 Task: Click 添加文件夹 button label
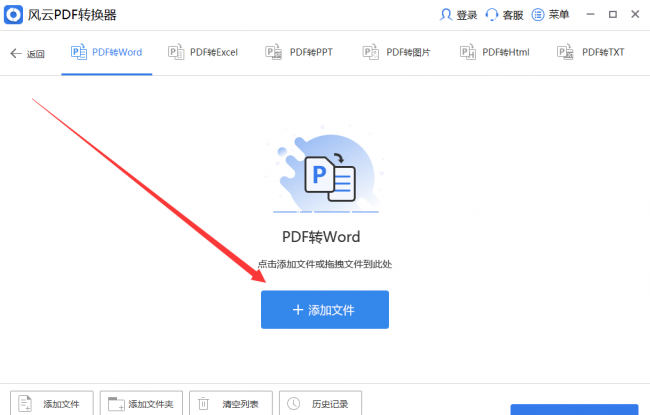(151, 404)
